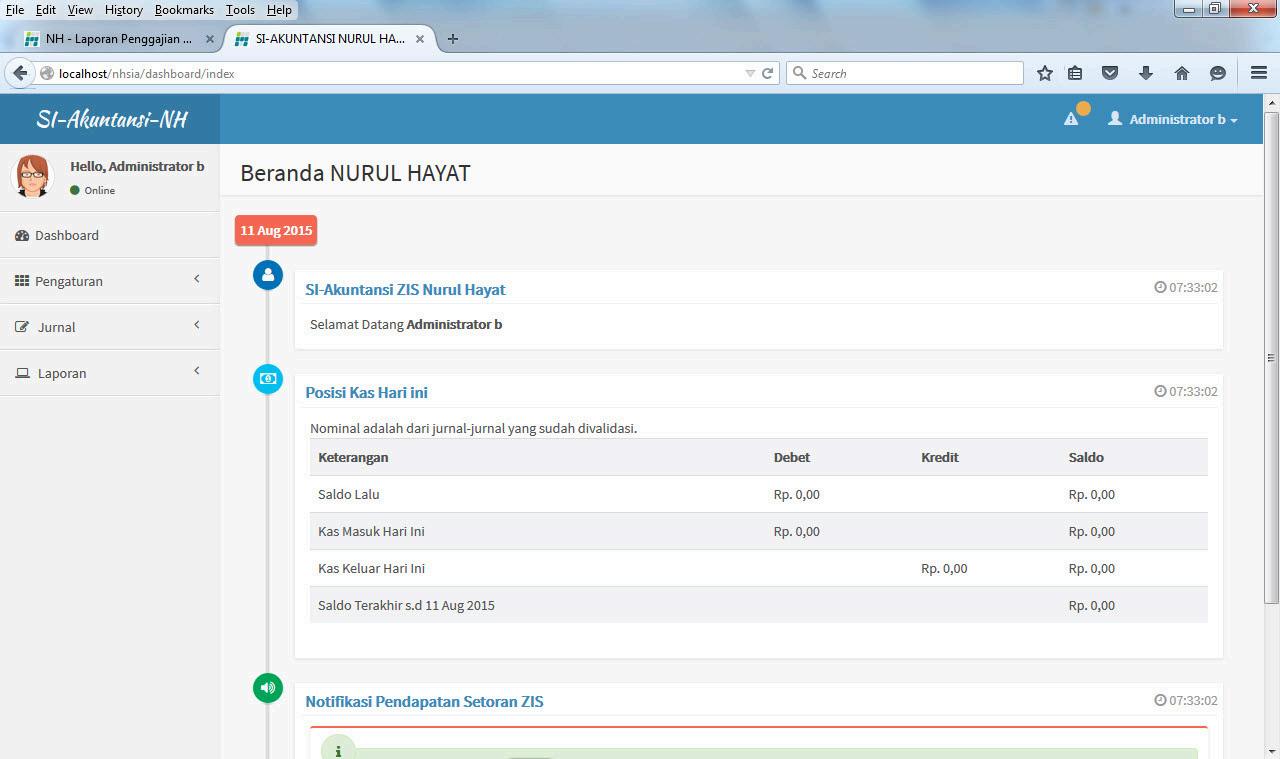Switch to NH - Laporan Penggajian tab
The height and width of the screenshot is (759, 1280).
click(x=119, y=39)
